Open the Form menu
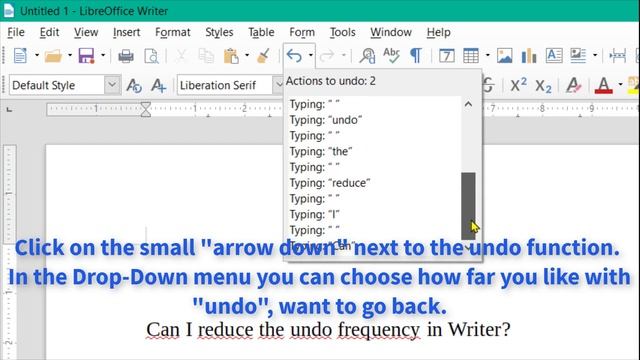Image resolution: width=640 pixels, height=360 pixels. 302,32
